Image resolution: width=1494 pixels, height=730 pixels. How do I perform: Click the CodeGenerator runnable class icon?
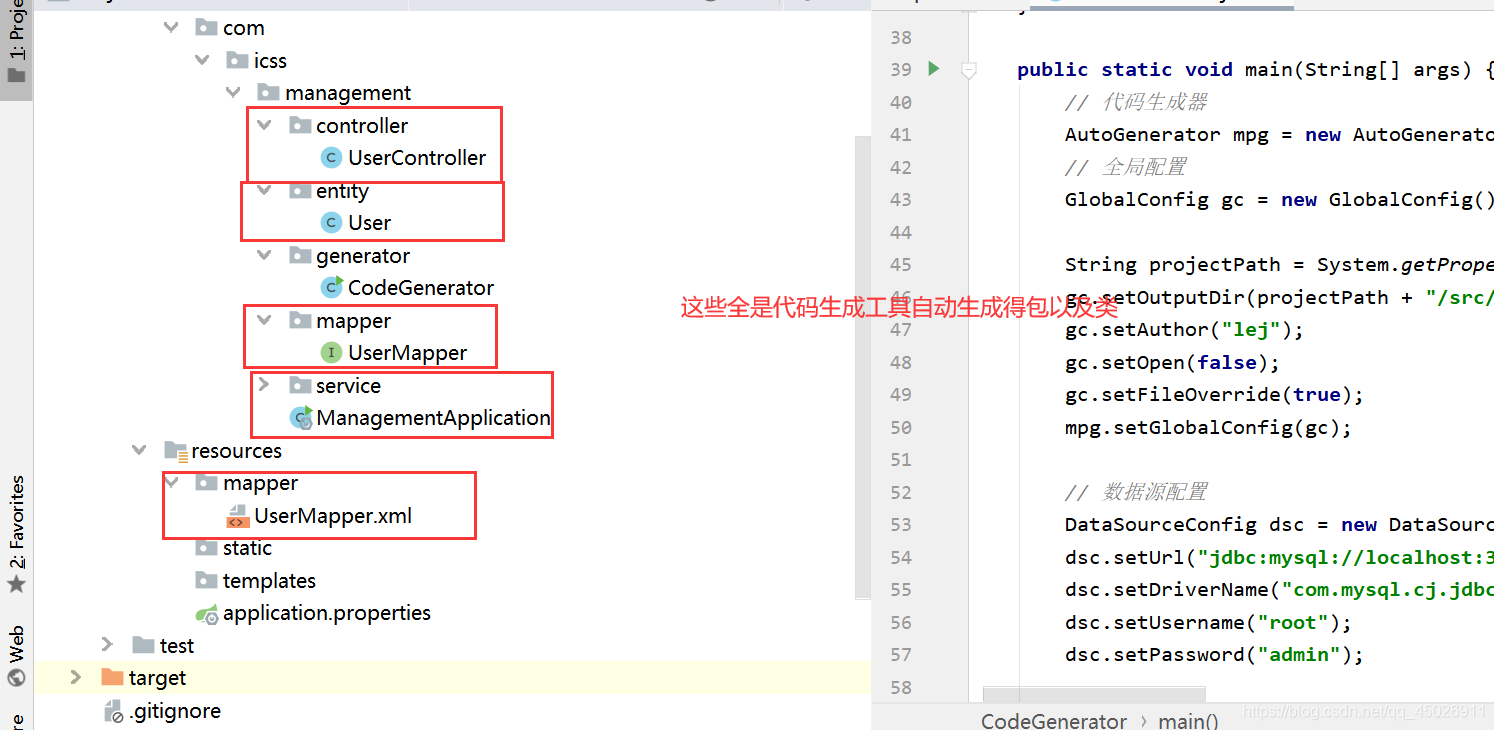[331, 287]
